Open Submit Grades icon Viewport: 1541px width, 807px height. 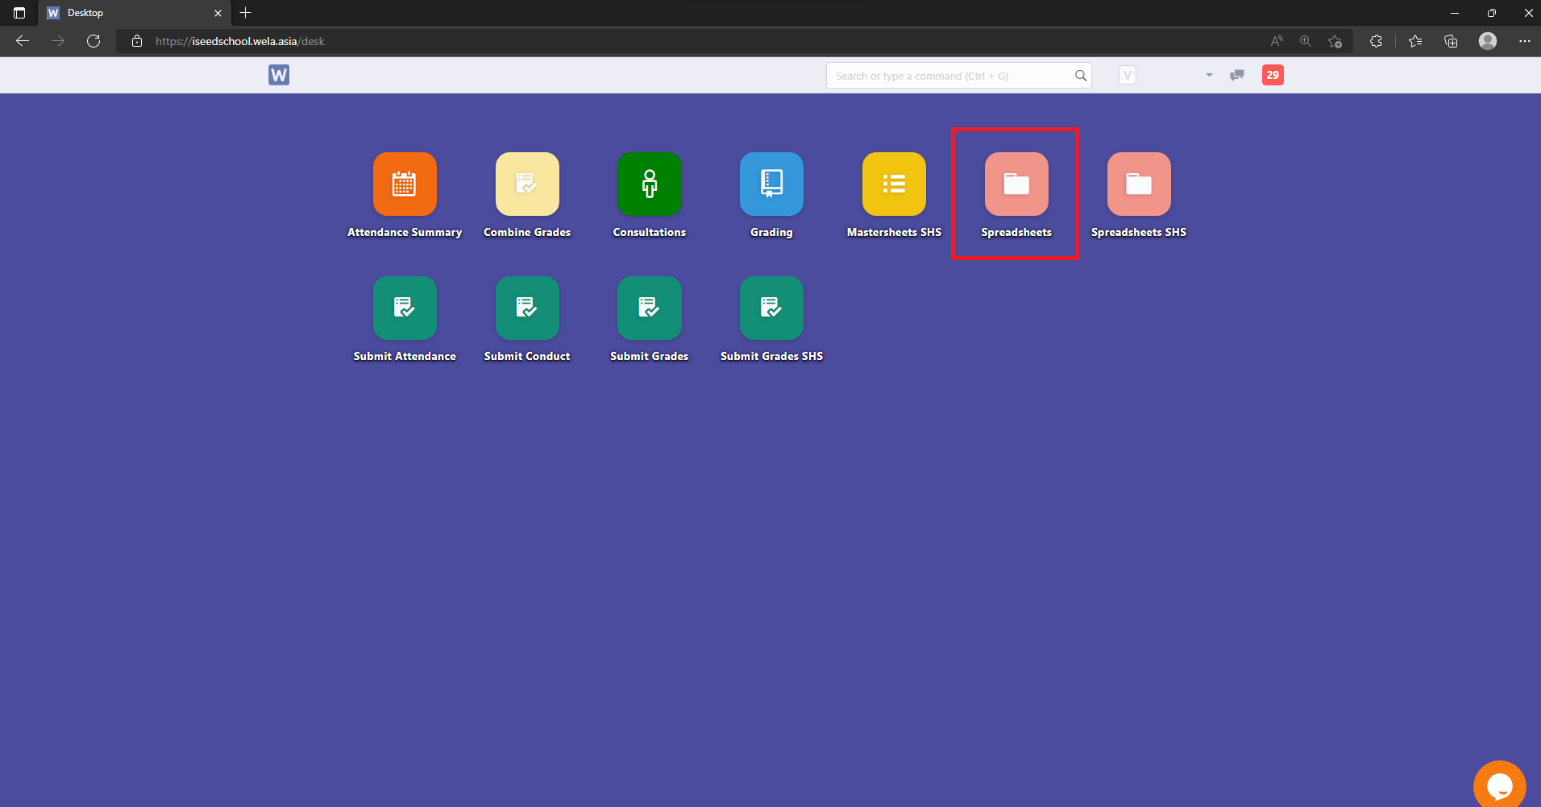tap(649, 308)
